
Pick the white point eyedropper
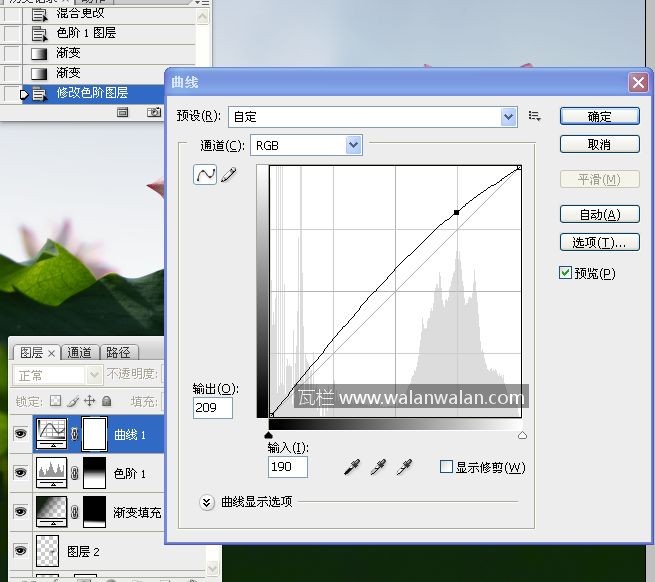(x=404, y=467)
